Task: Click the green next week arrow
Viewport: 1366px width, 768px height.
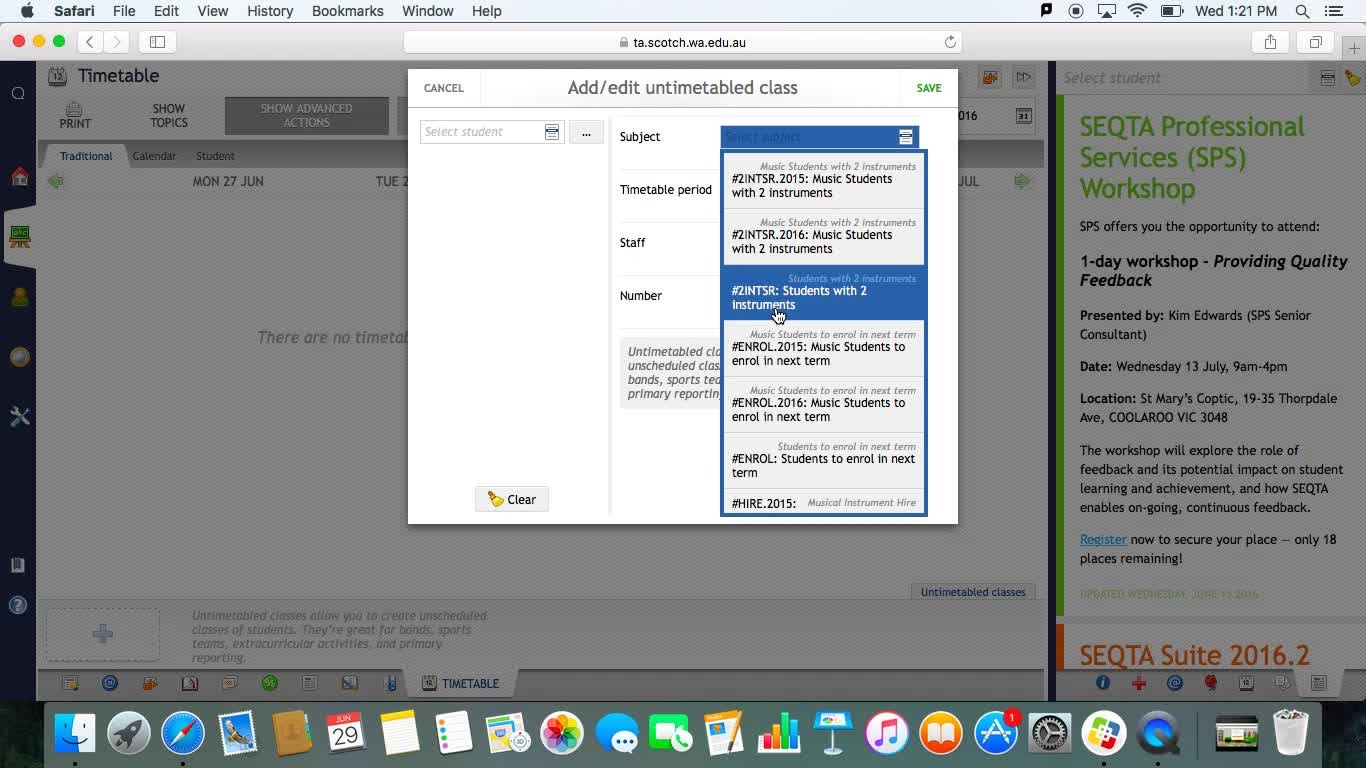Action: click(x=1021, y=181)
